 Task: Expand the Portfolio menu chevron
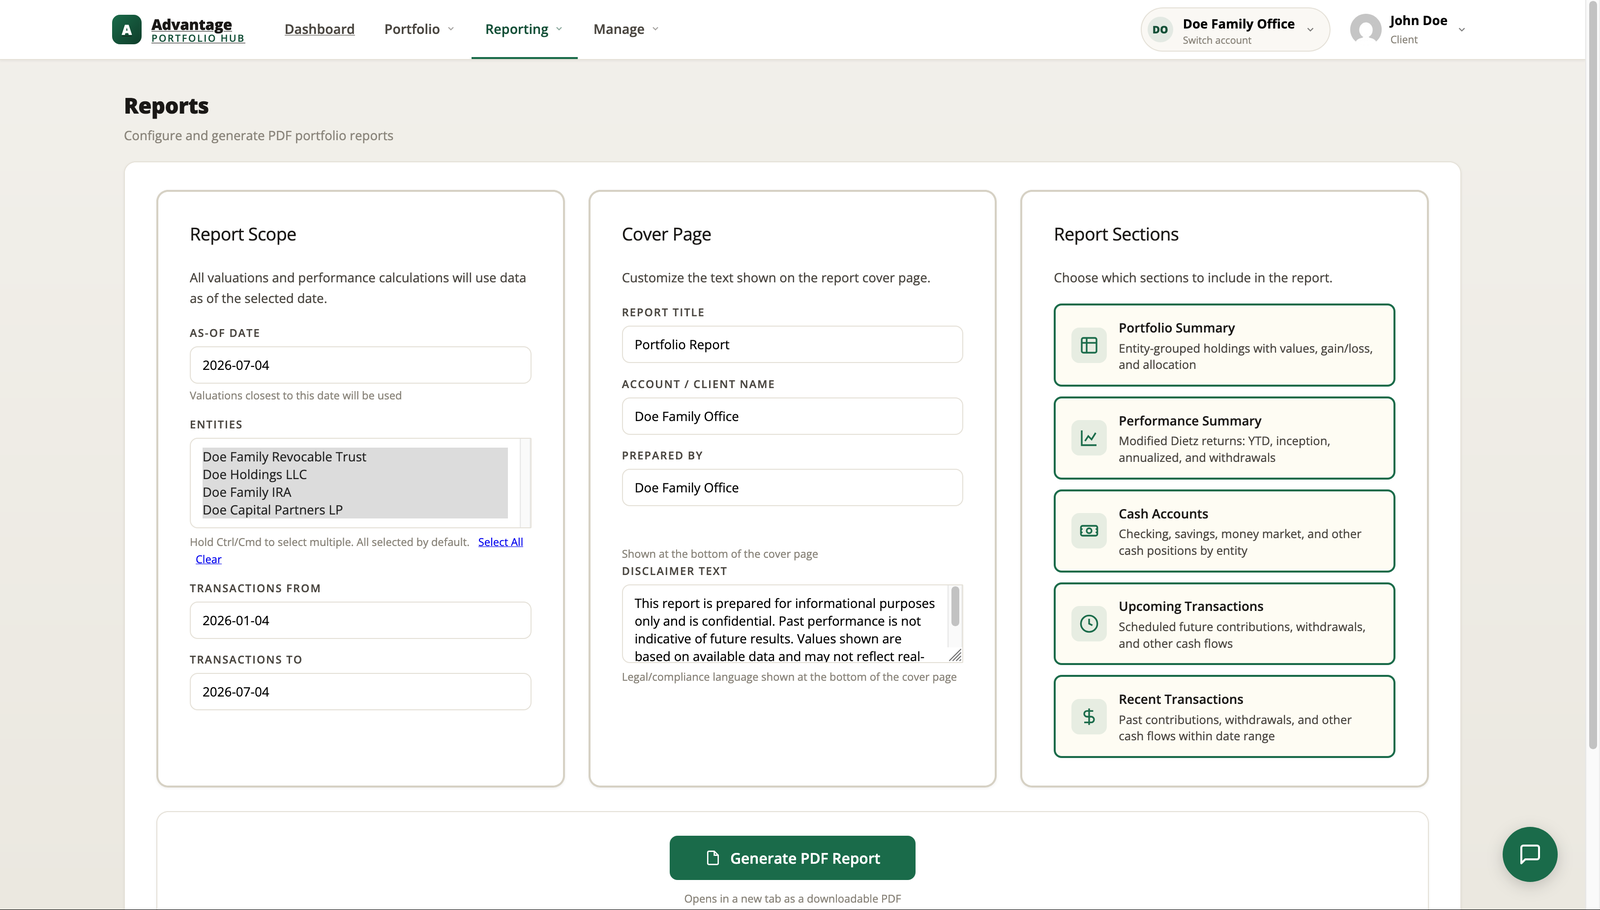coord(451,29)
